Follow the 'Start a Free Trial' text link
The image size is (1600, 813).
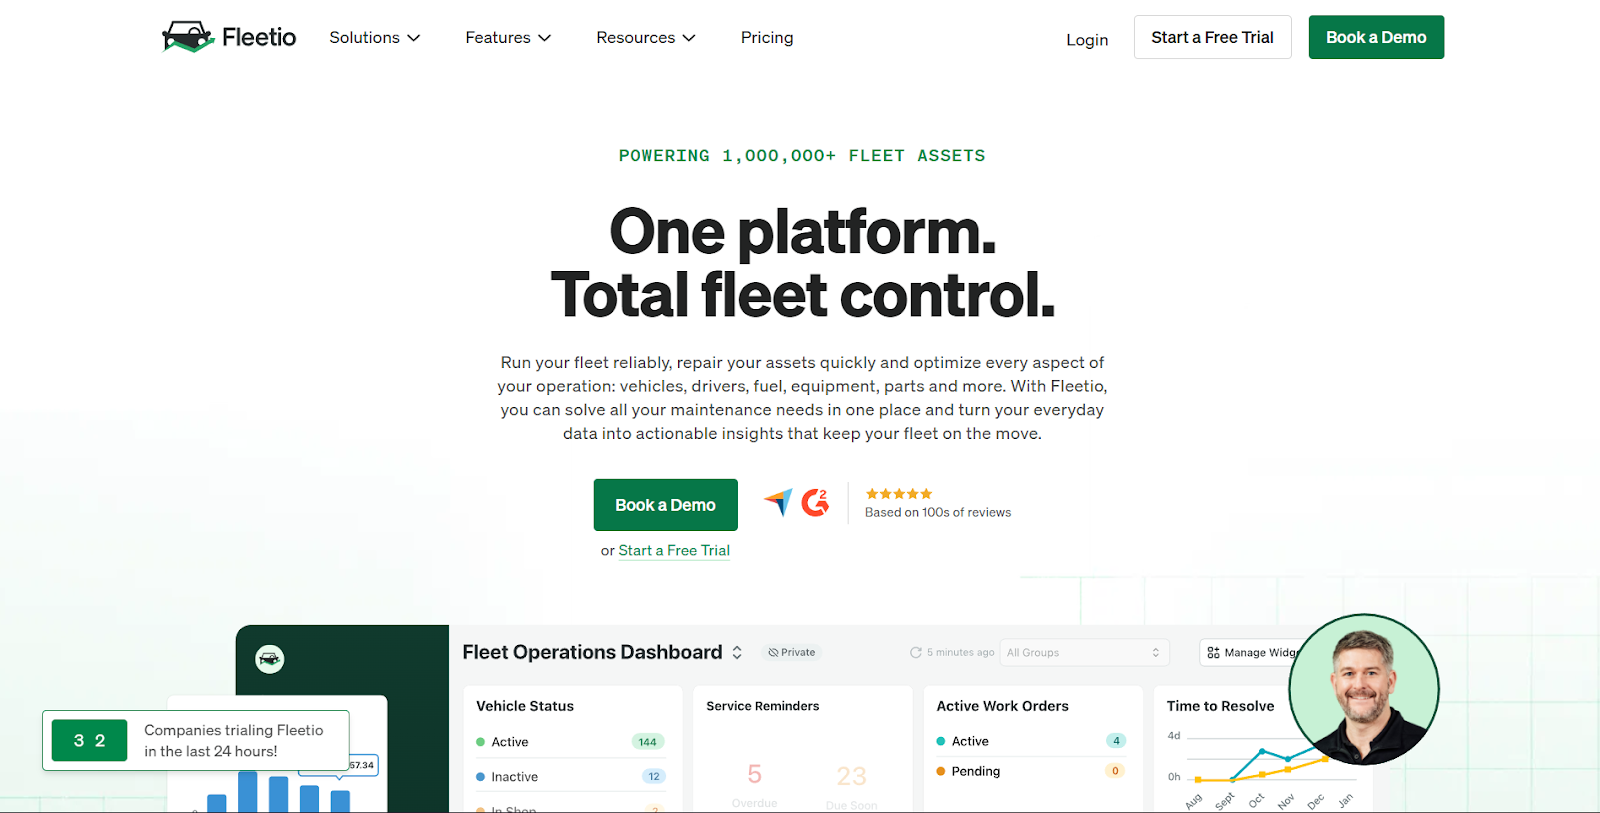point(674,550)
